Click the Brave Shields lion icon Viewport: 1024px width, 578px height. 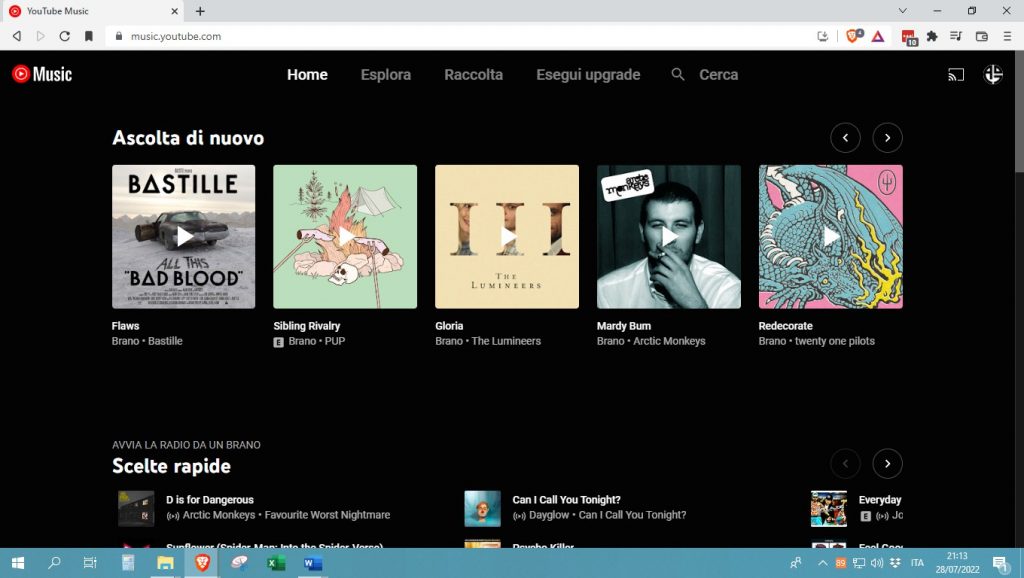(x=853, y=36)
